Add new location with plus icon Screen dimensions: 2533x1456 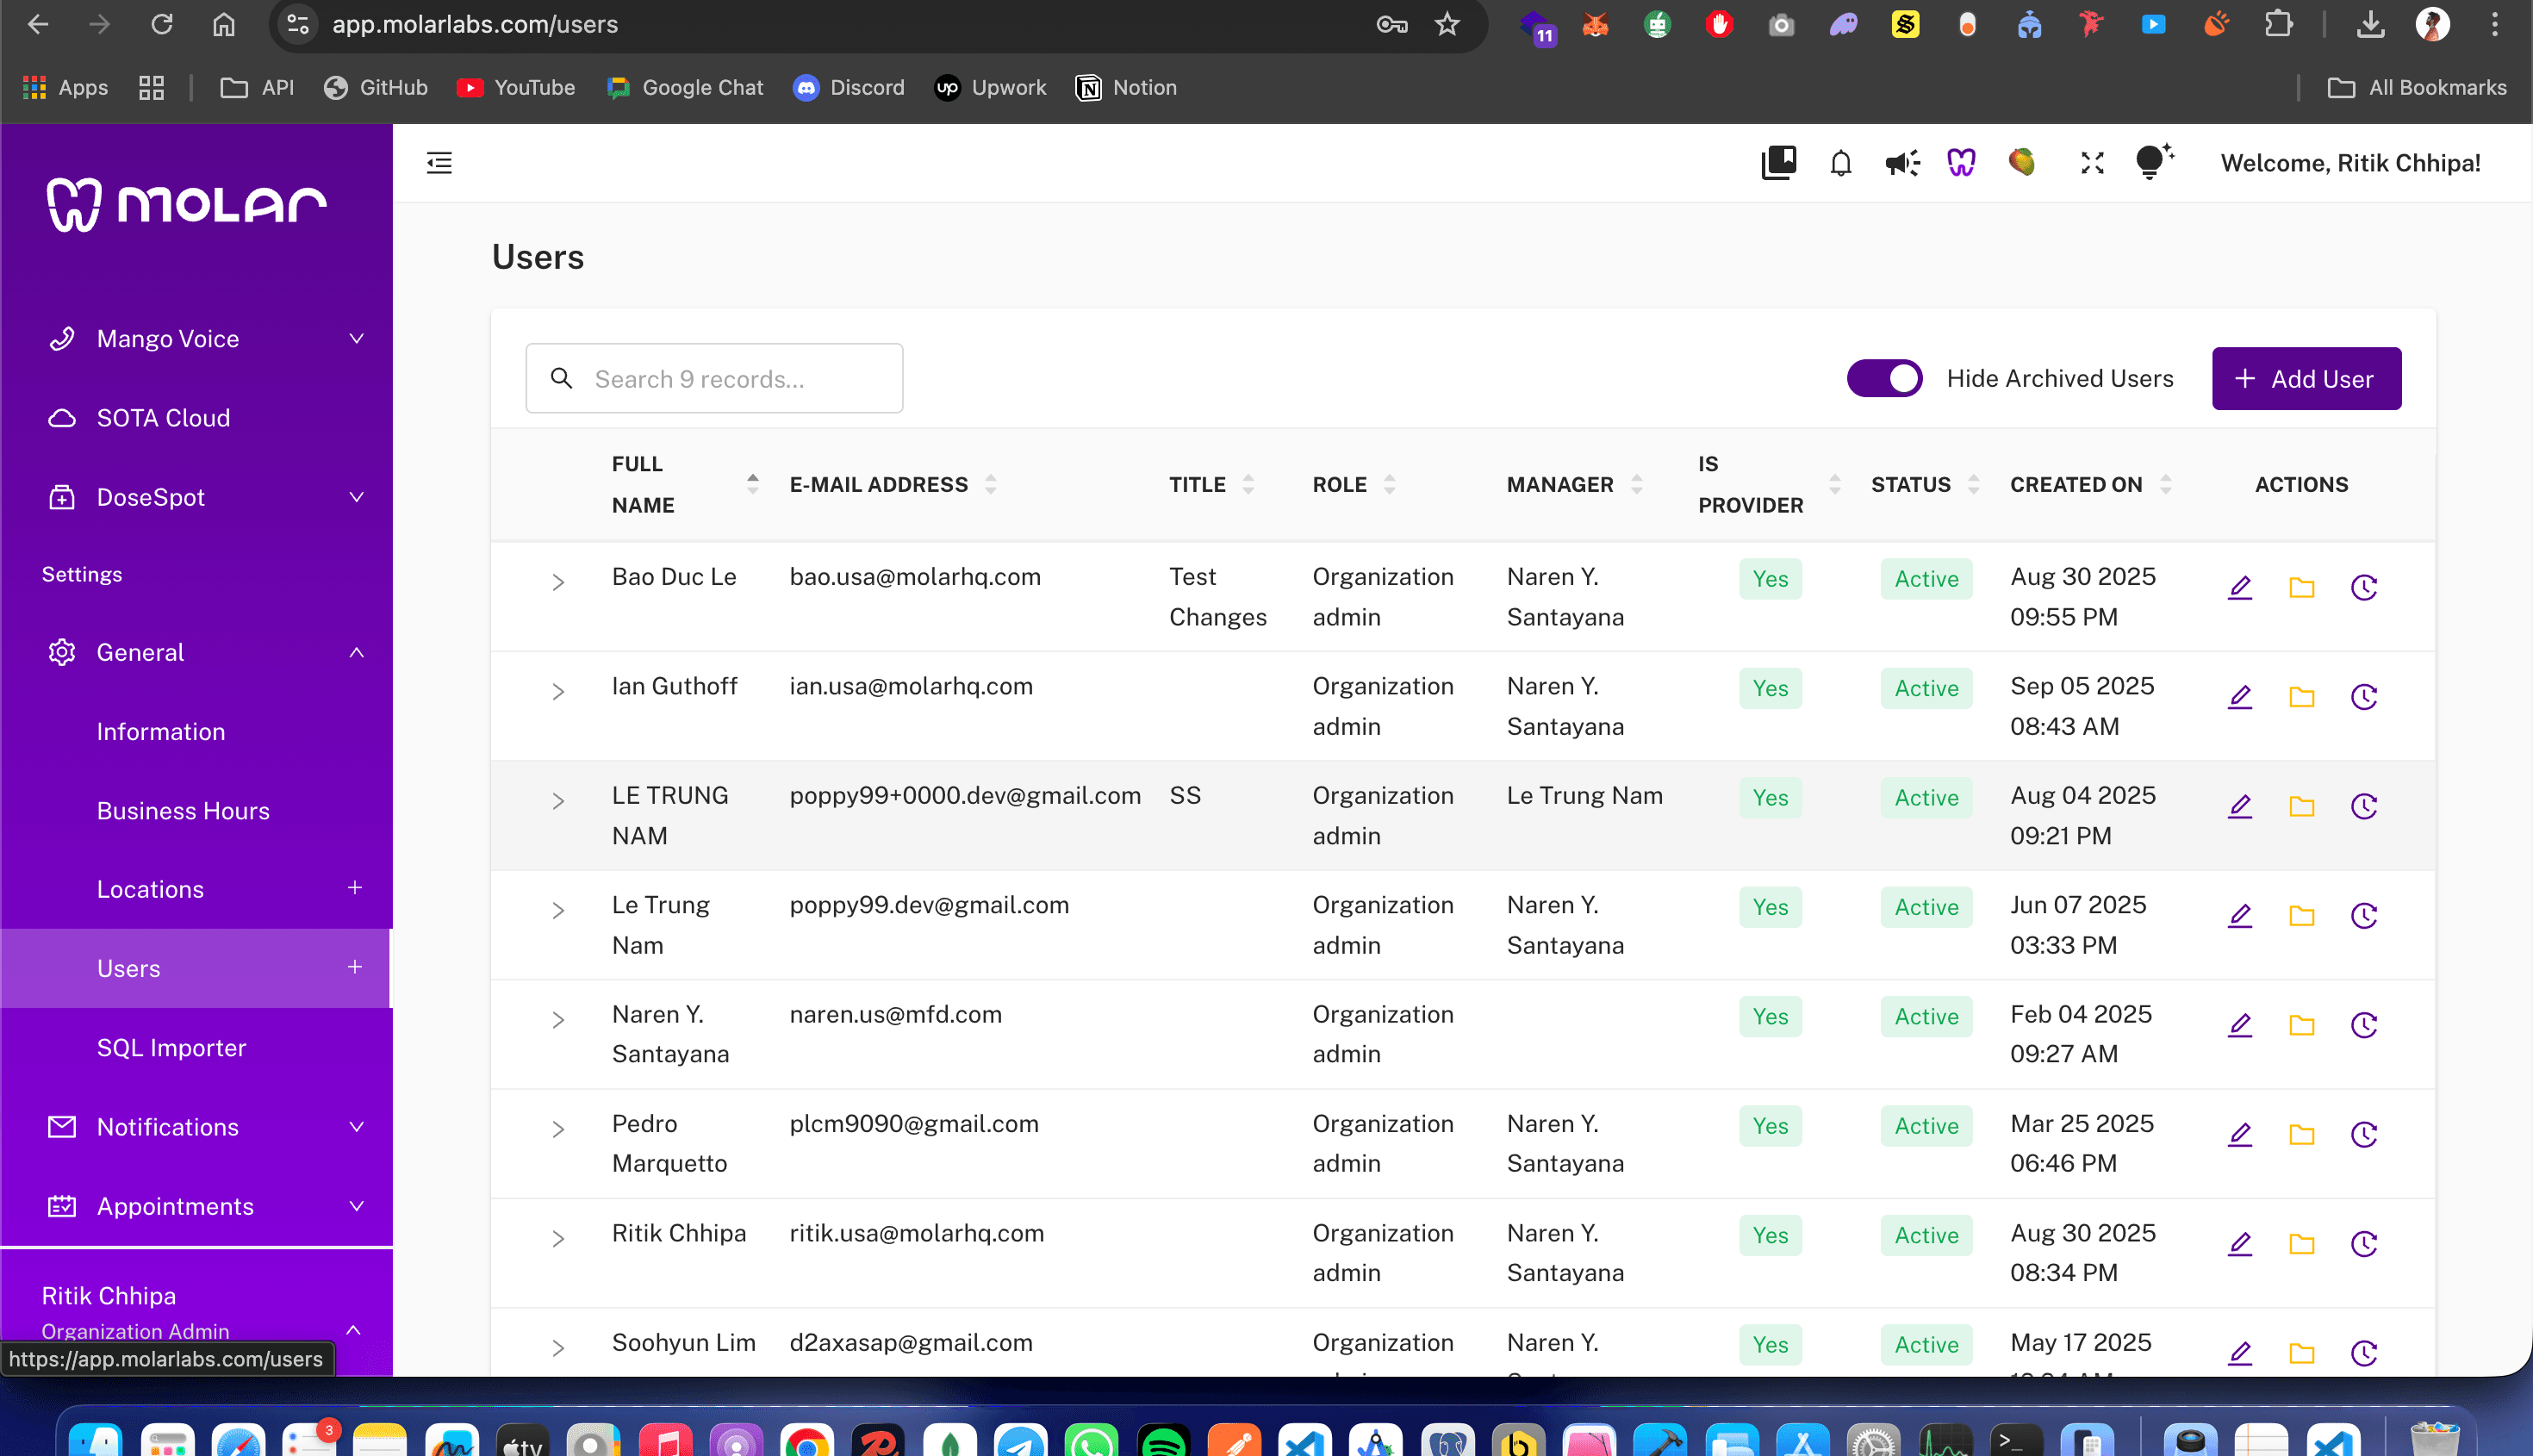[x=355, y=888]
